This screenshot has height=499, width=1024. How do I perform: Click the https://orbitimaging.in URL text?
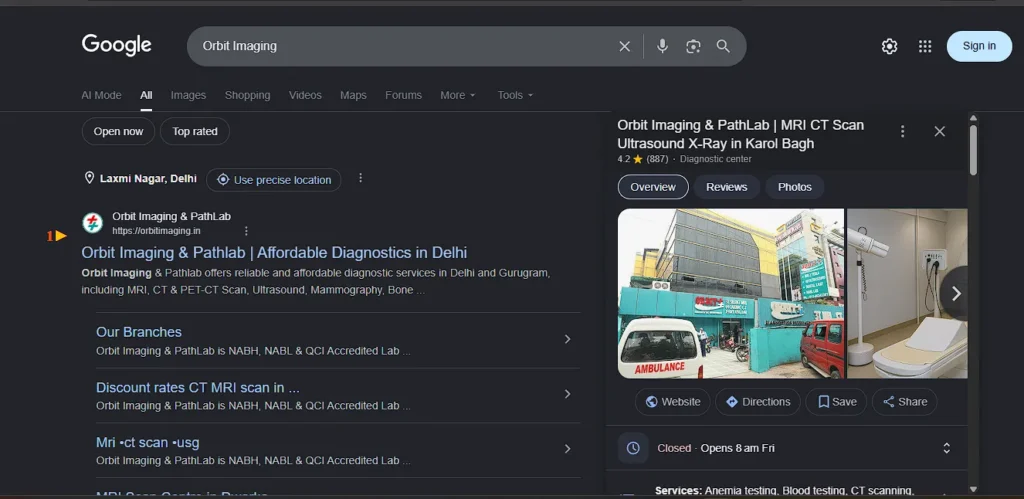[156, 231]
